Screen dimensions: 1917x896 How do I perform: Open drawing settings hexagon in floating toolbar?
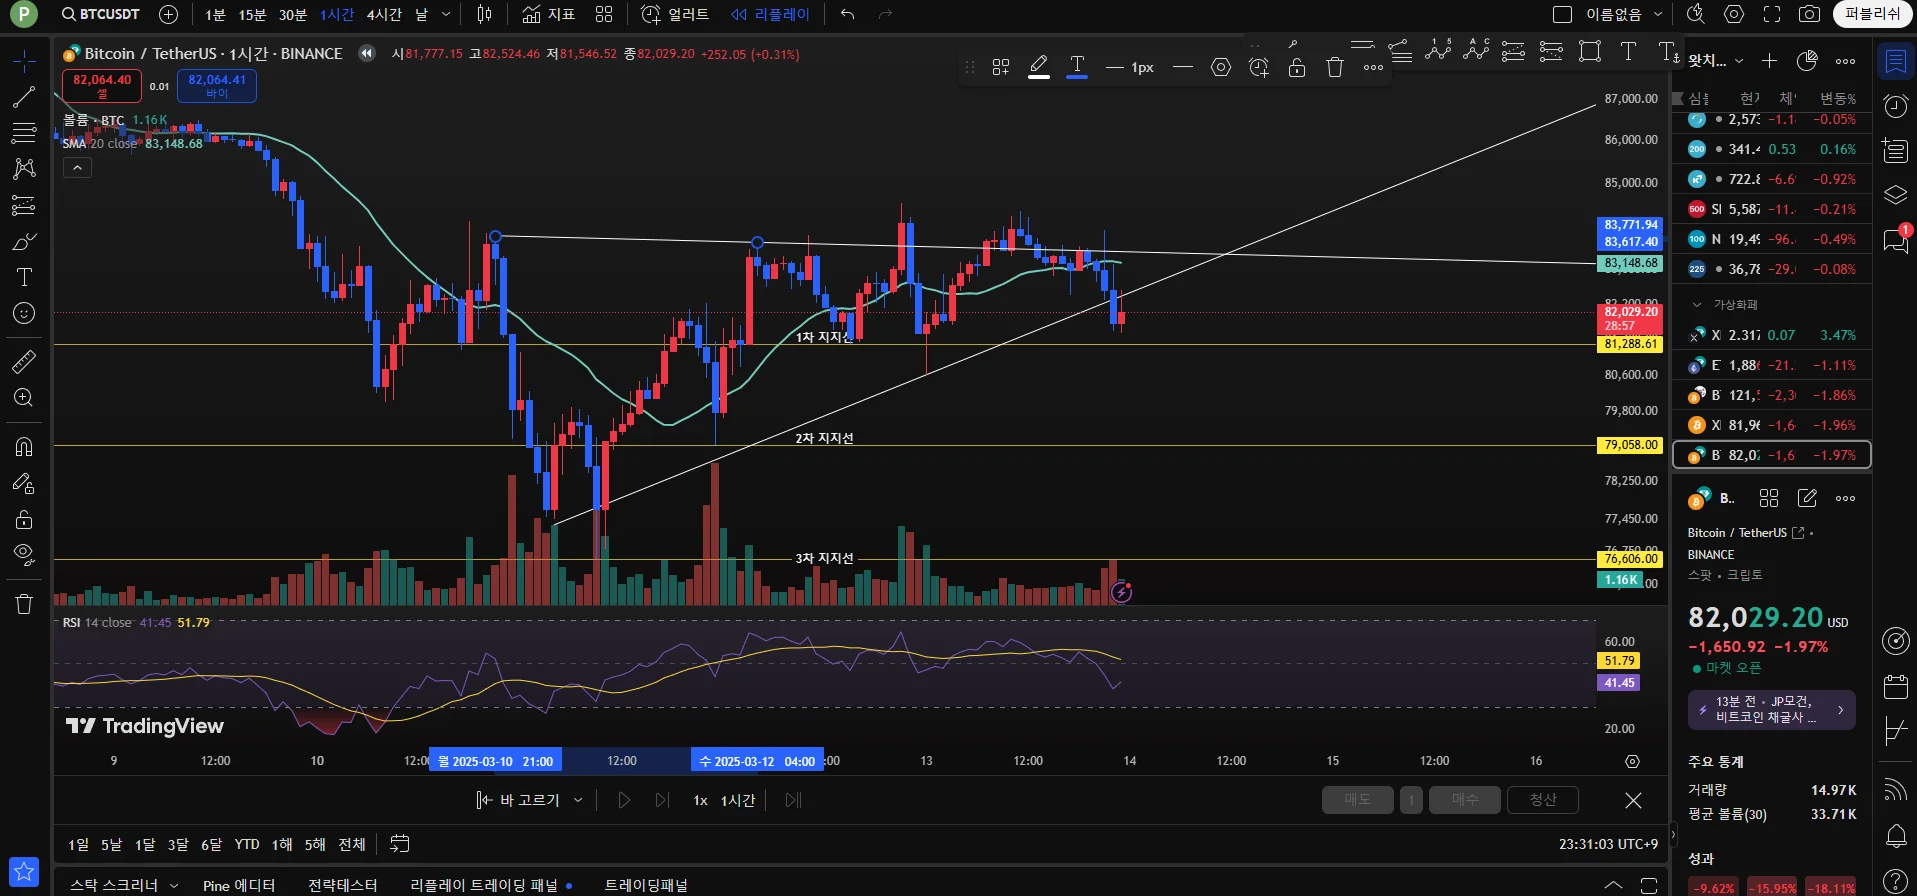1221,67
